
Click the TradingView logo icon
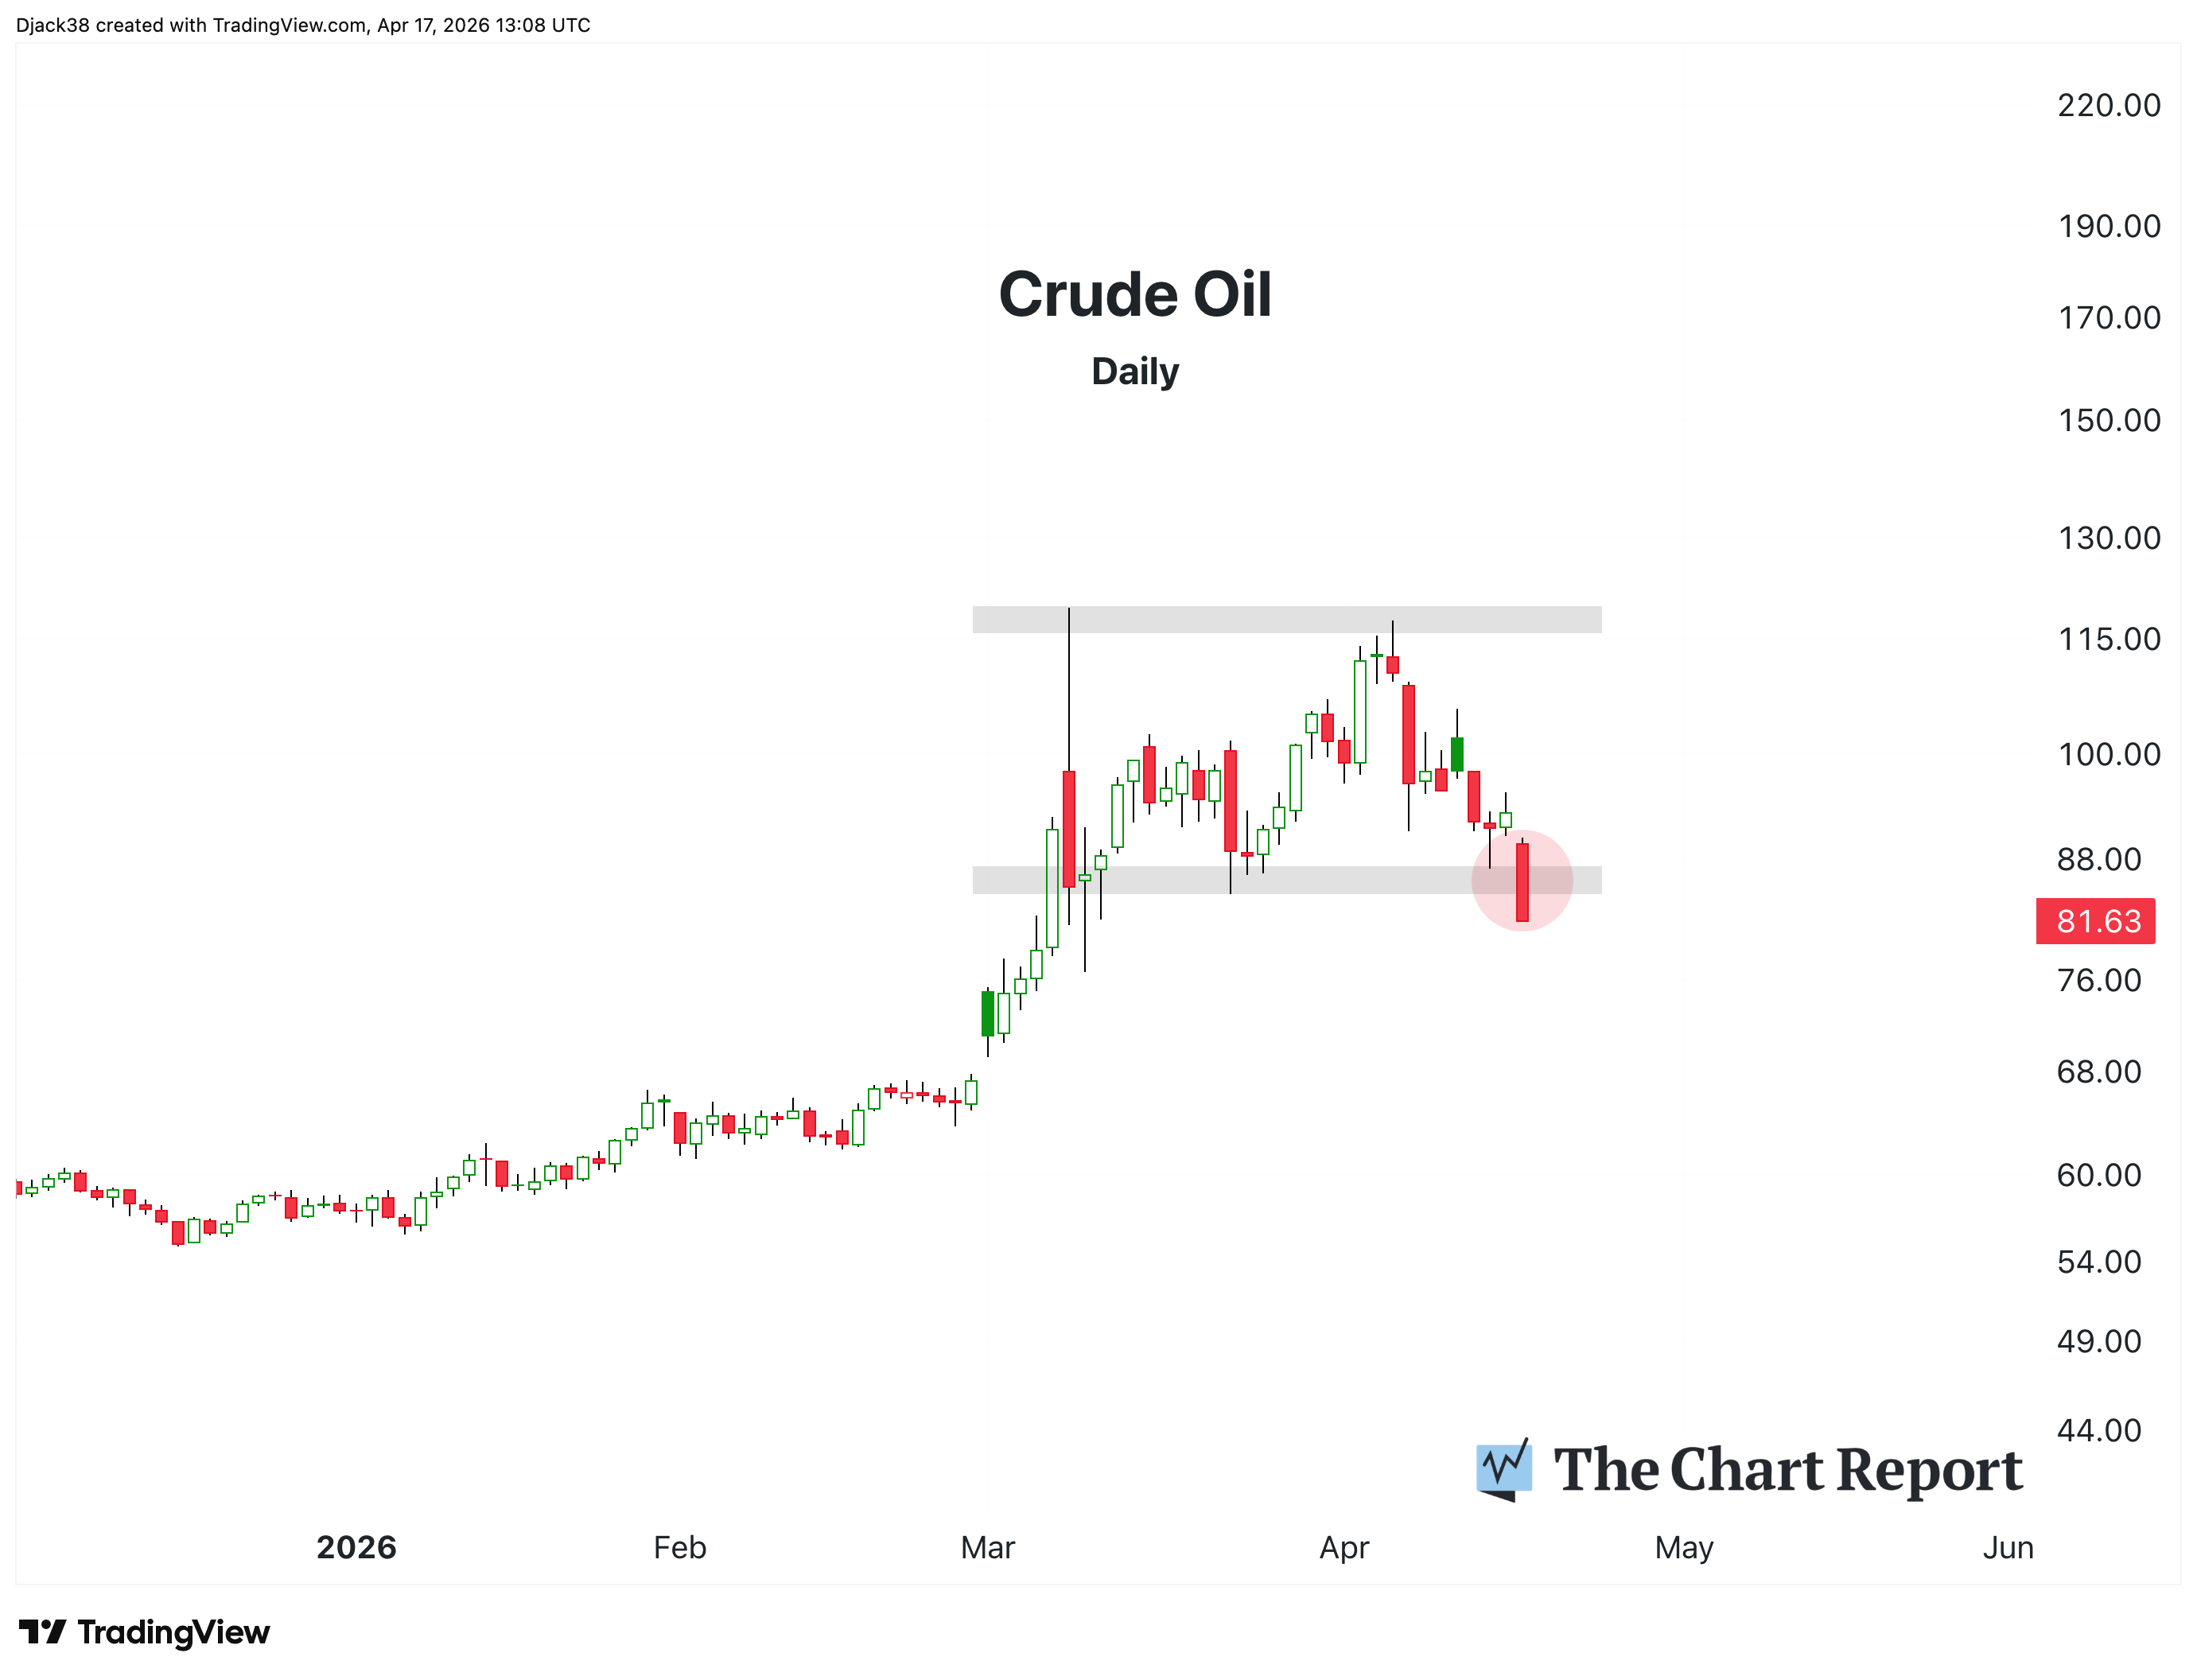[42, 1633]
